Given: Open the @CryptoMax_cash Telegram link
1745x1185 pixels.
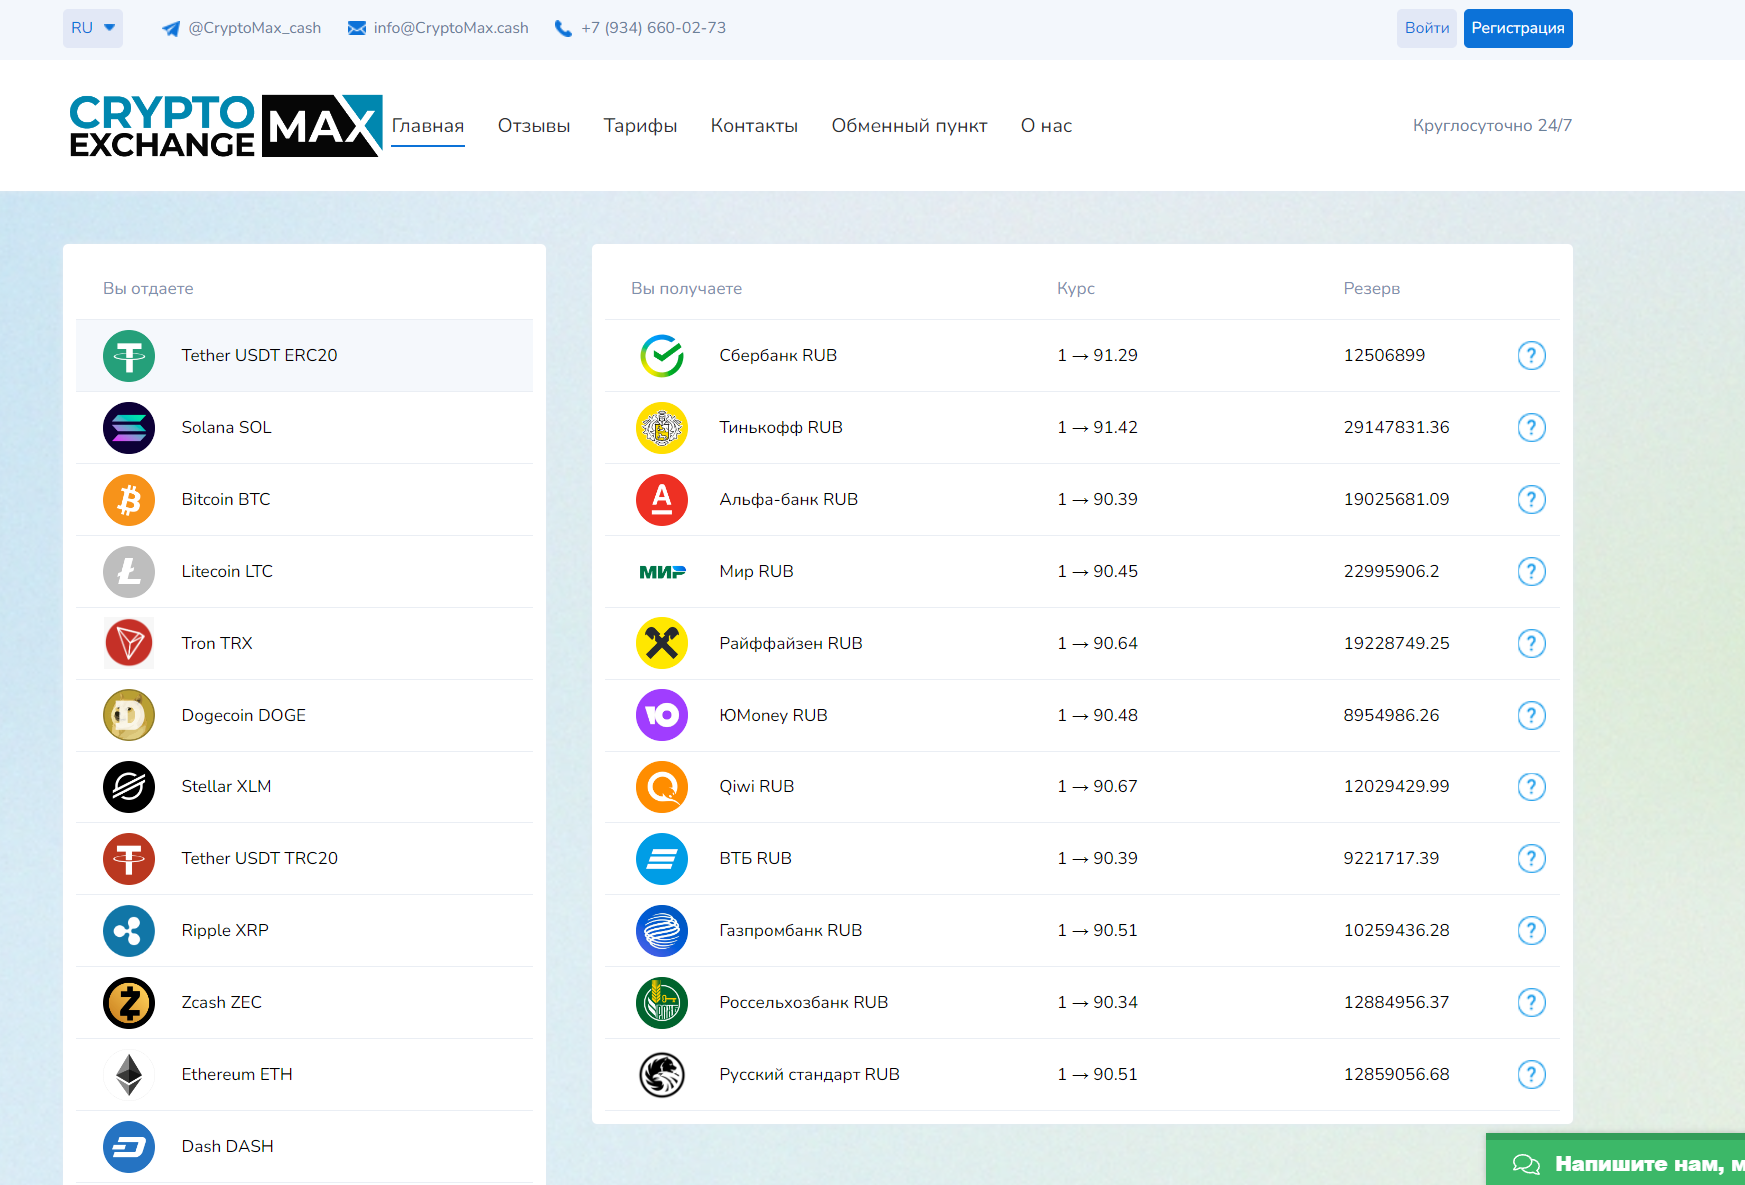Looking at the screenshot, I should coord(255,28).
